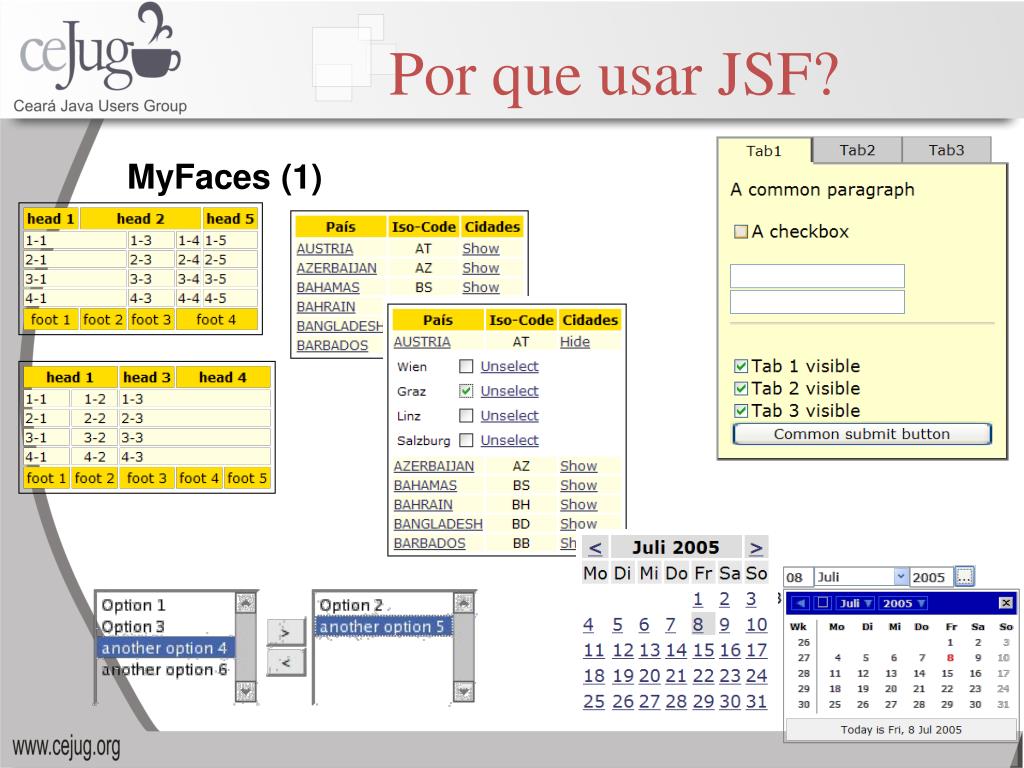This screenshot has width=1024, height=768.
Task: Click the www.cejug.org text
Action: tap(66, 746)
